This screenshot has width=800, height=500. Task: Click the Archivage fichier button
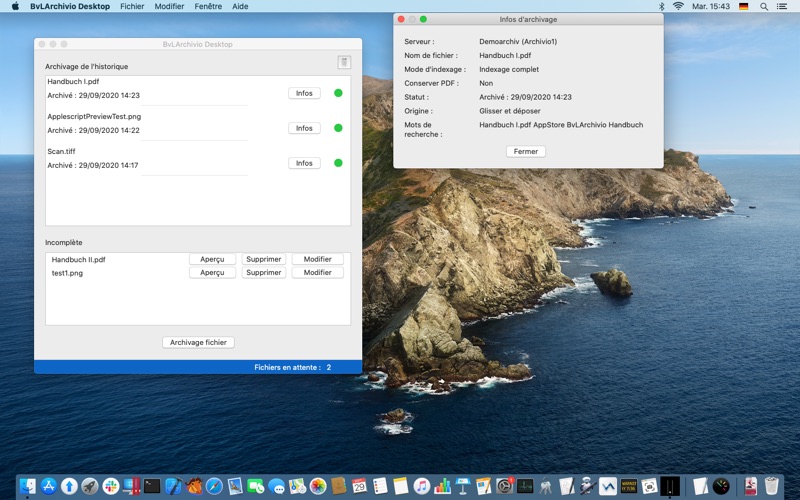pos(198,342)
